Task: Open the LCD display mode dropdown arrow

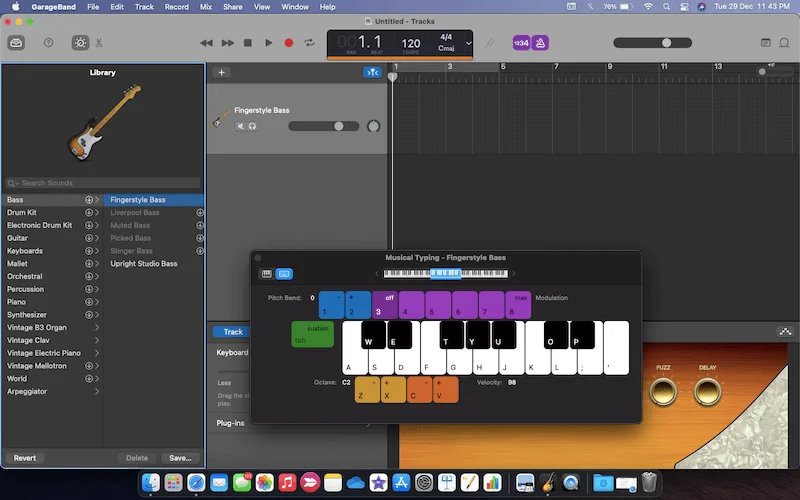Action: (x=468, y=43)
